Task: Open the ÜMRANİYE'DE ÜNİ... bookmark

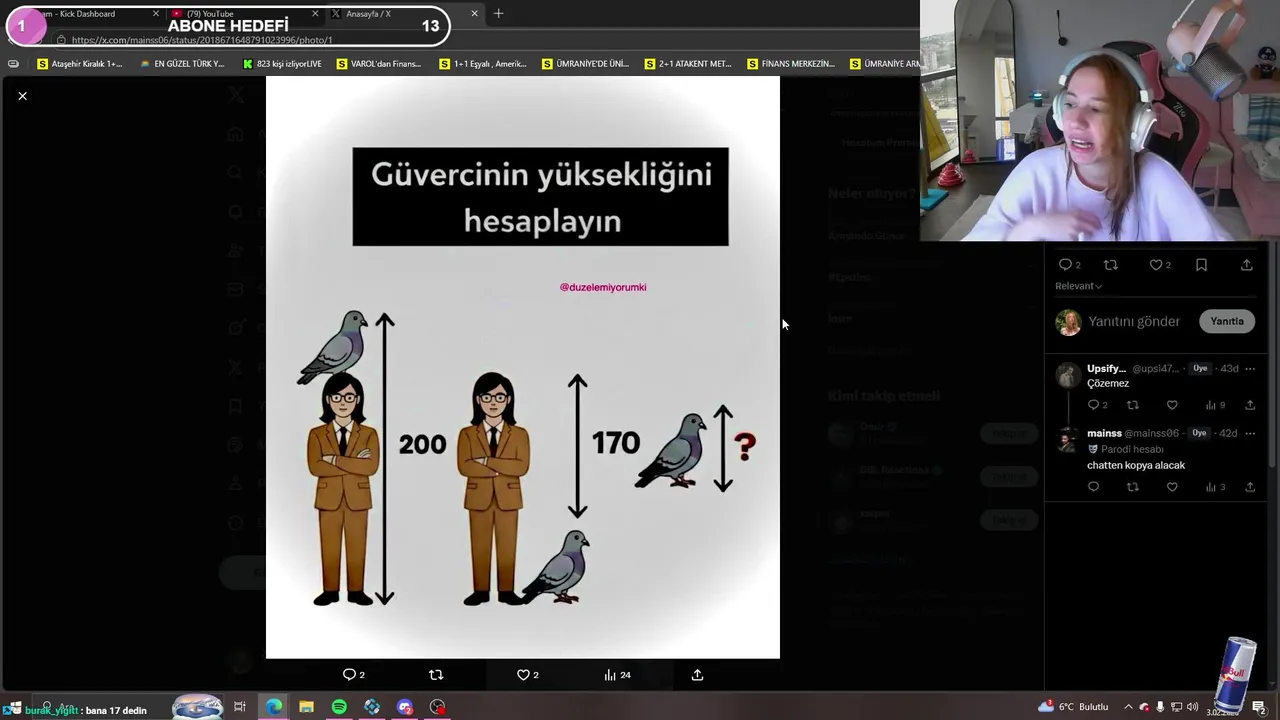Action: (x=585, y=64)
